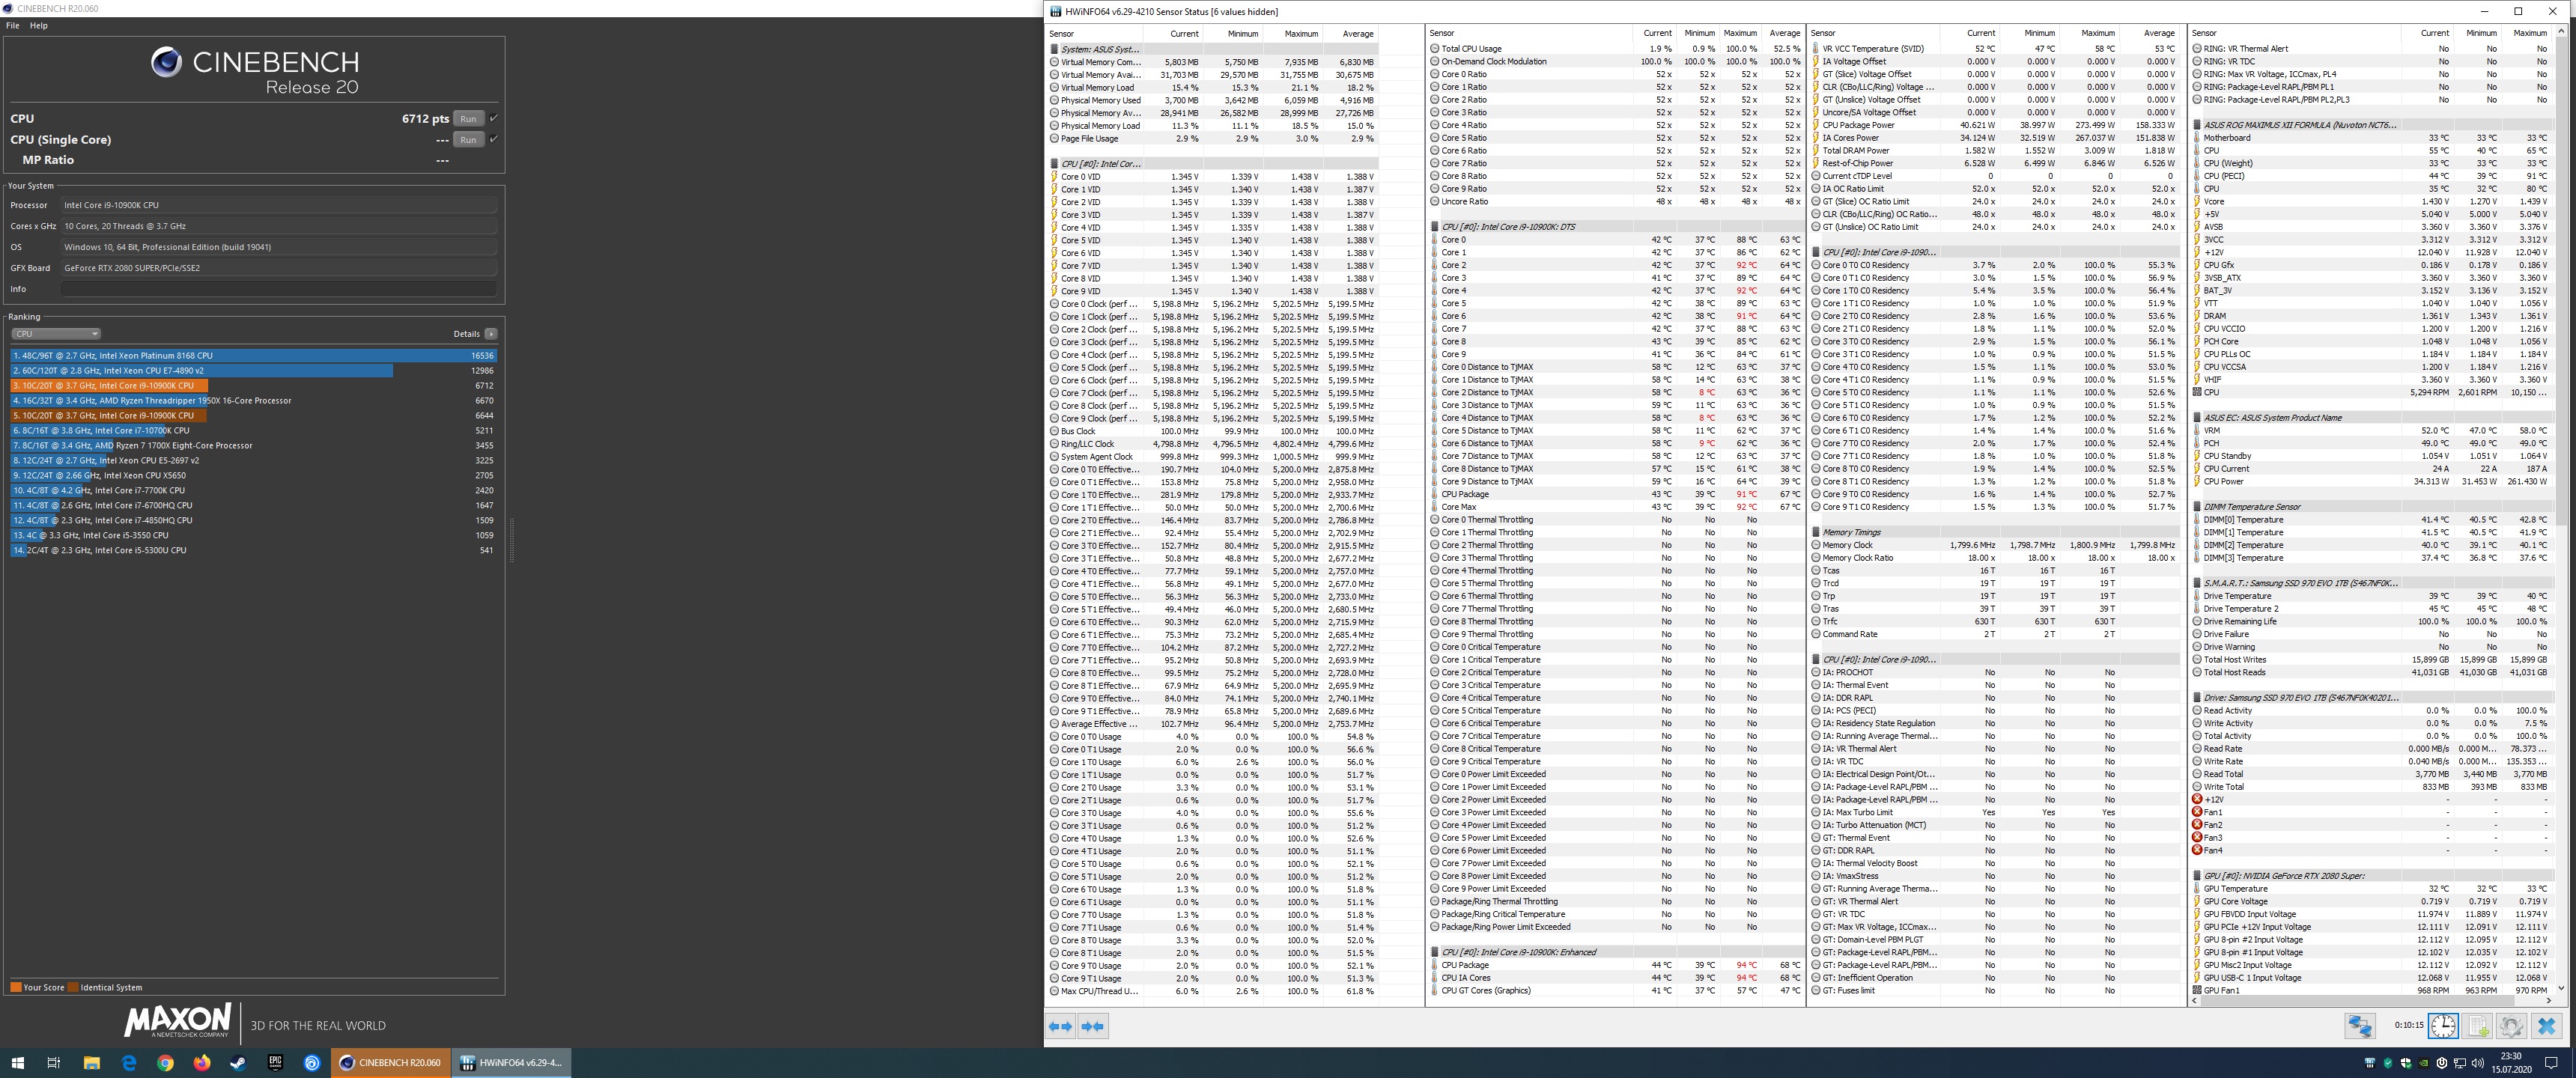Open the taskbar clock showing 23:30

click(x=2512, y=1063)
